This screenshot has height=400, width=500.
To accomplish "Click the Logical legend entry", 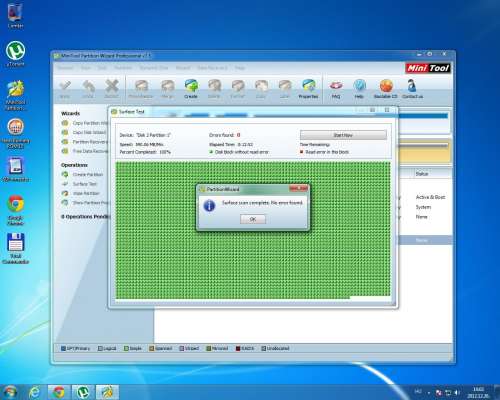I will click(107, 348).
